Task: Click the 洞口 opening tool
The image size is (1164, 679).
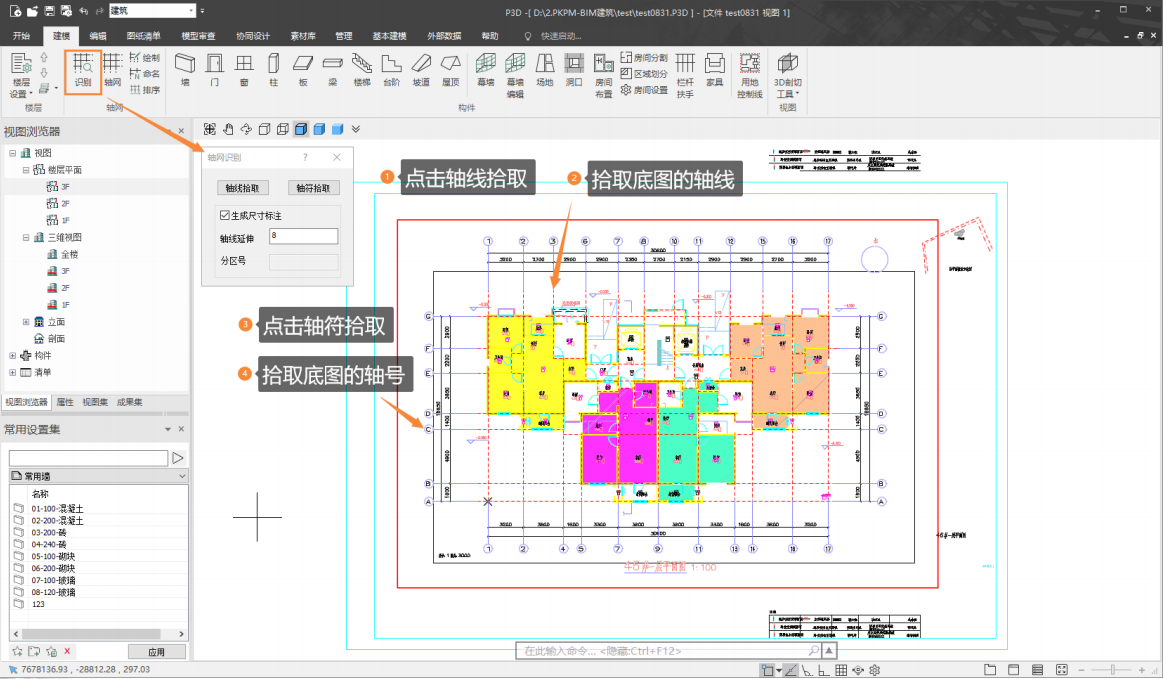Action: pos(573,69)
